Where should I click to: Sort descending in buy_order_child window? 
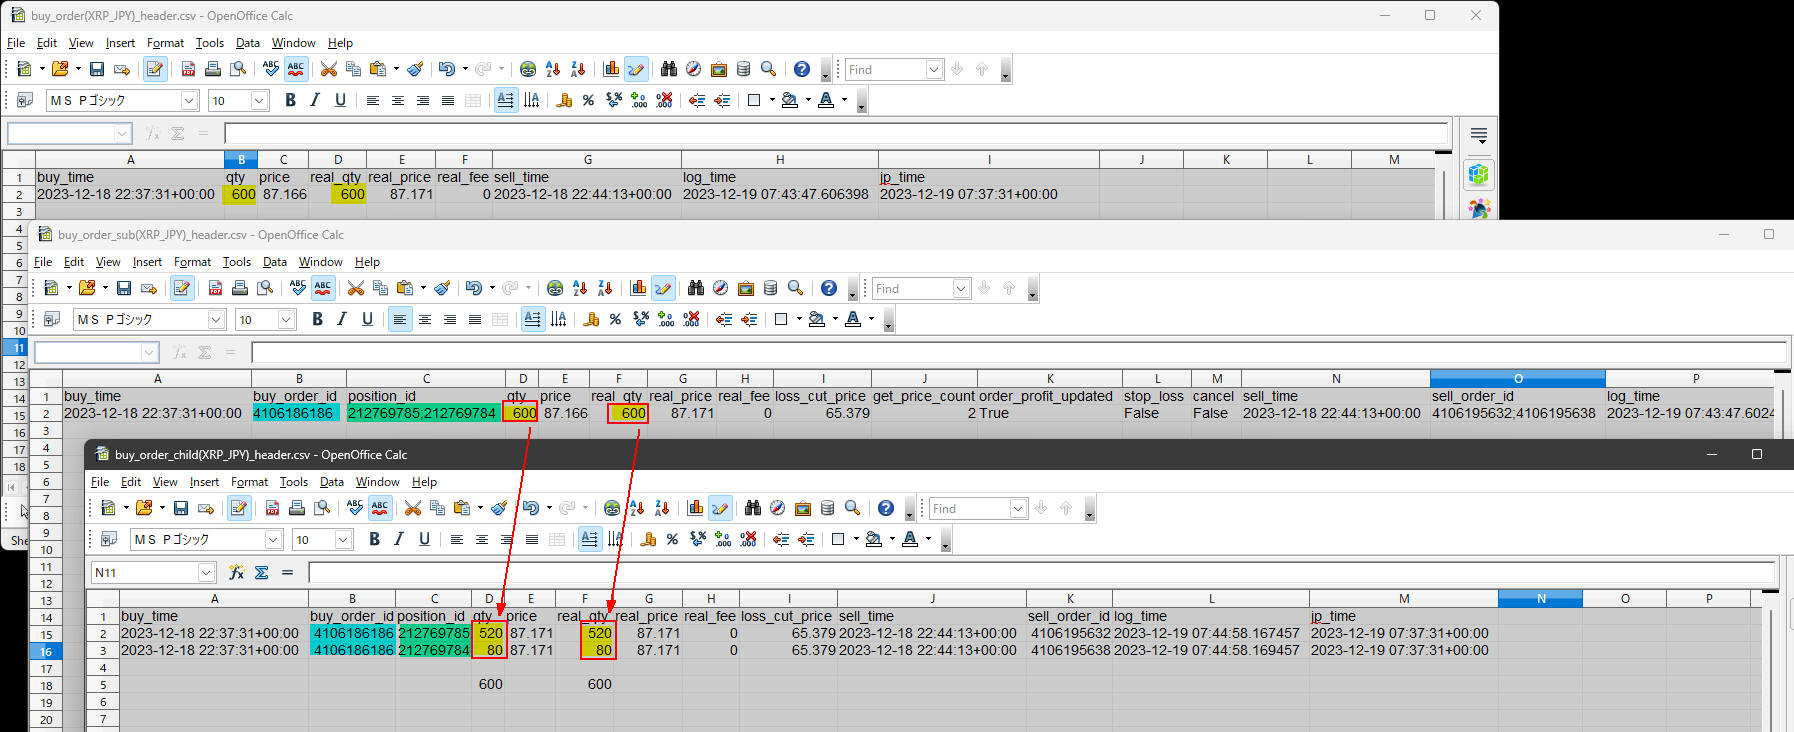pos(662,508)
